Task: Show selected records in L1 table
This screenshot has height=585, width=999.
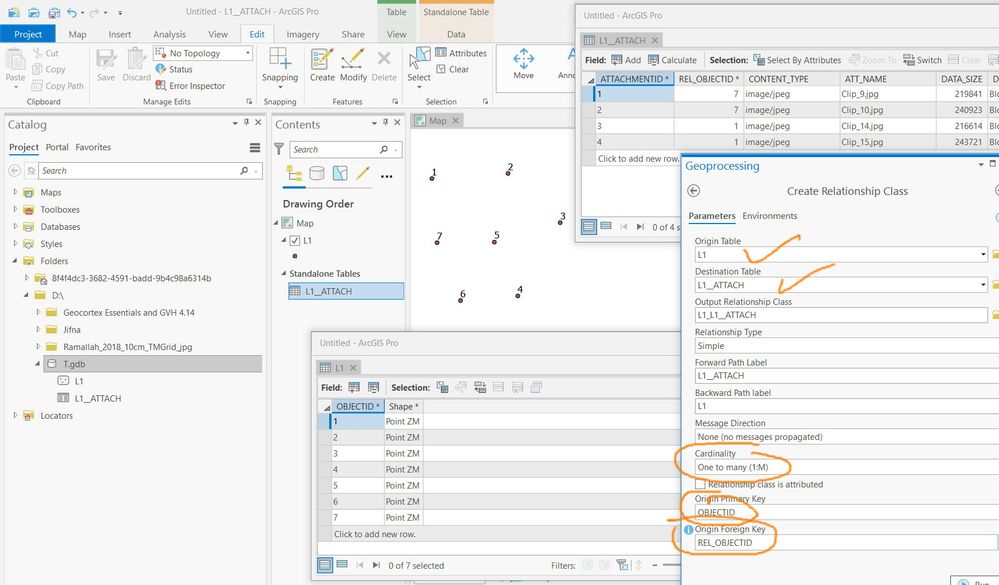Action: coord(342,565)
